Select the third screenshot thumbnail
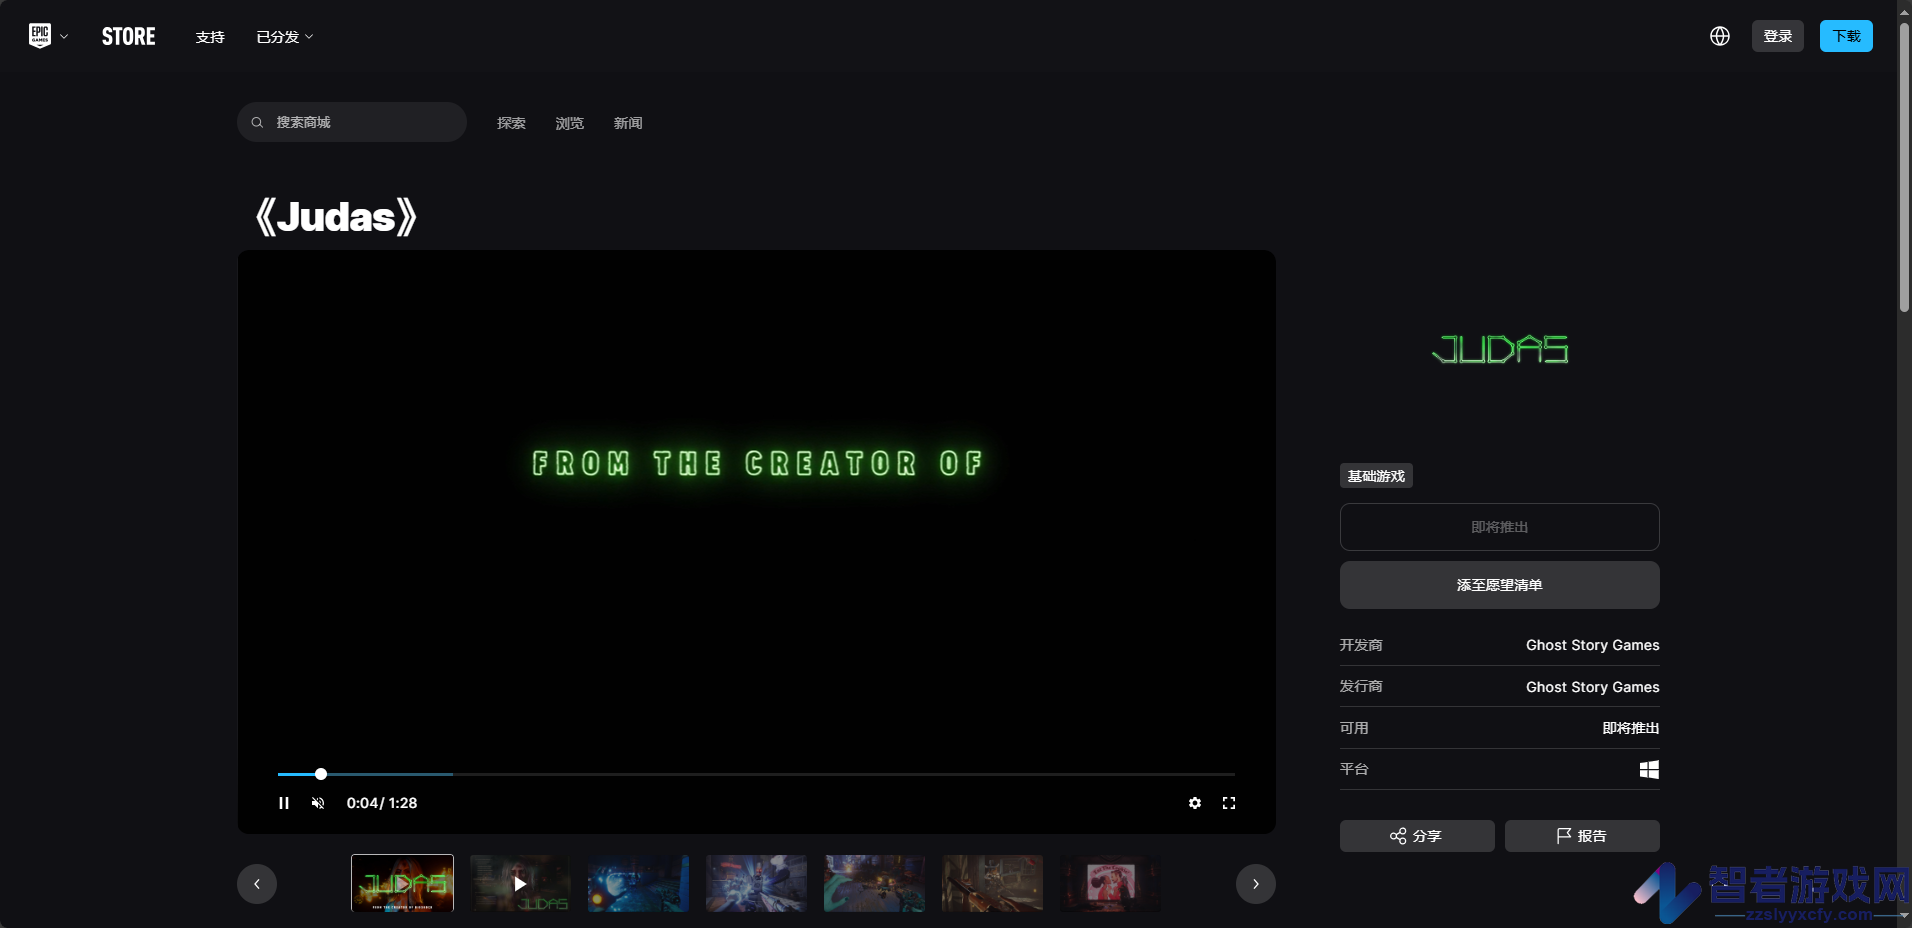The width and height of the screenshot is (1912, 928). 638,883
